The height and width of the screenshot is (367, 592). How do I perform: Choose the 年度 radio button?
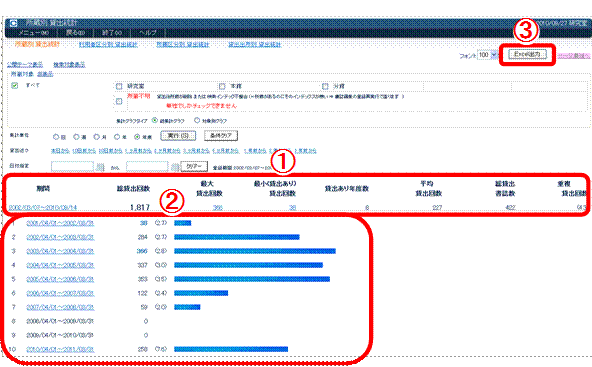(x=137, y=137)
